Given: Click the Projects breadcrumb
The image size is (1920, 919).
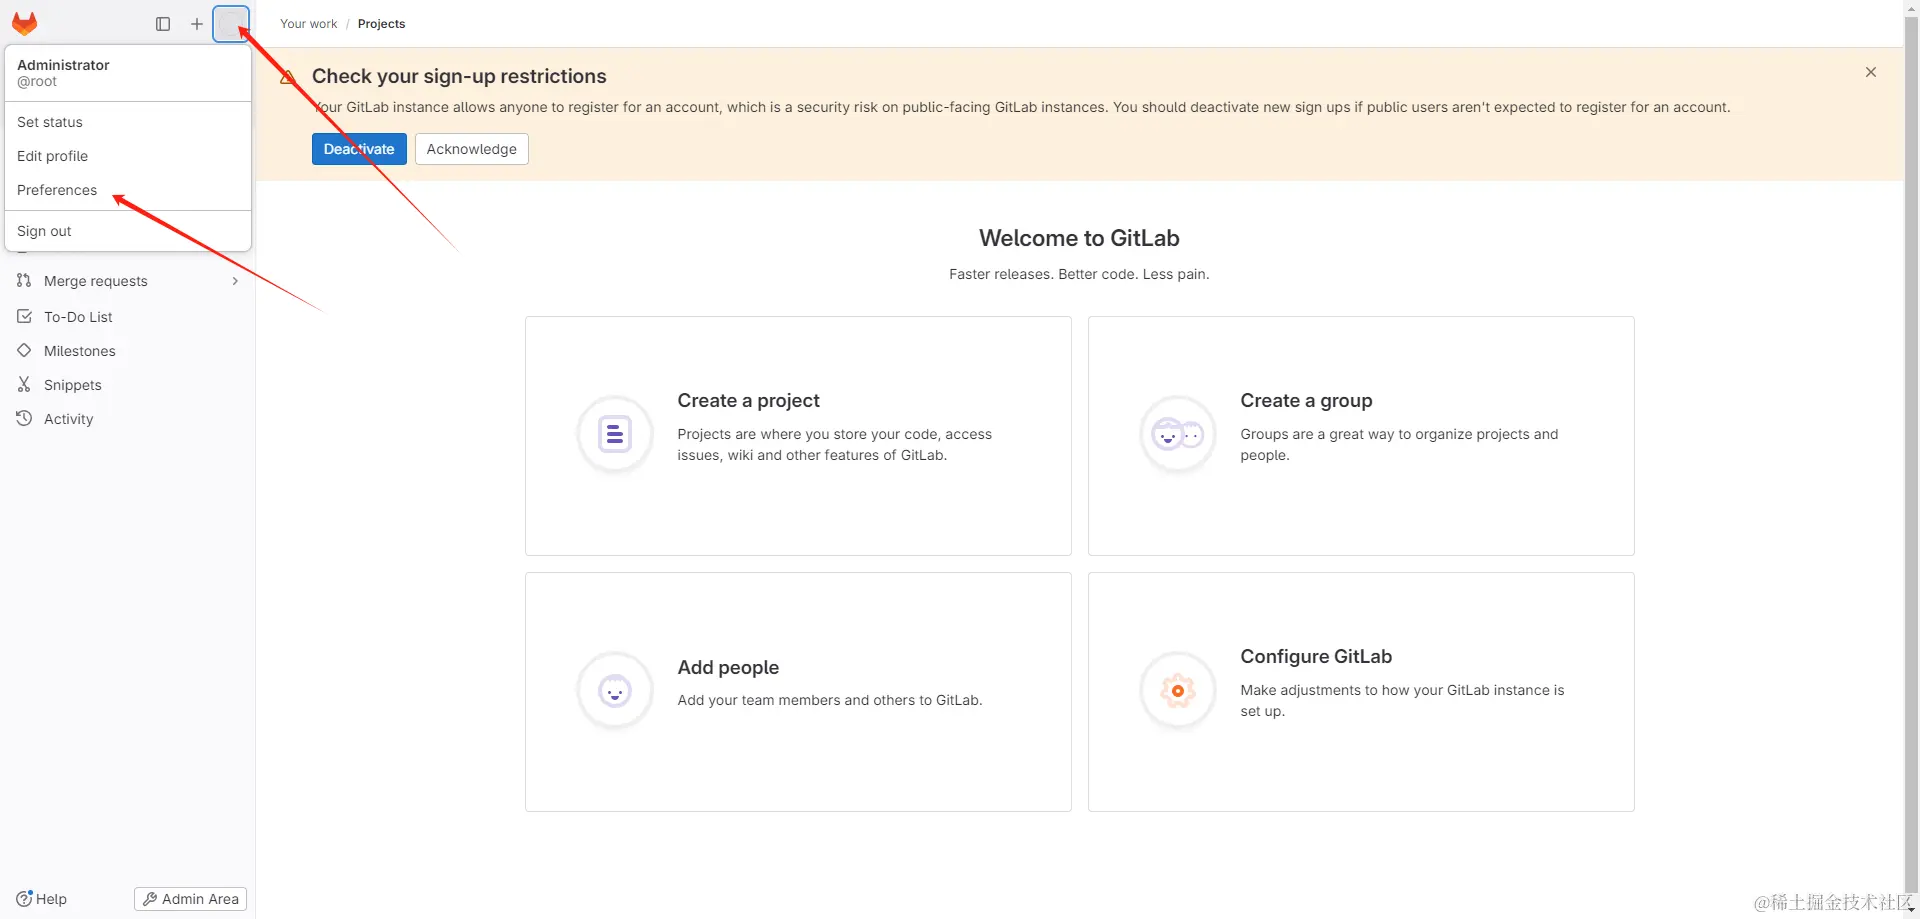Looking at the screenshot, I should click(x=382, y=24).
